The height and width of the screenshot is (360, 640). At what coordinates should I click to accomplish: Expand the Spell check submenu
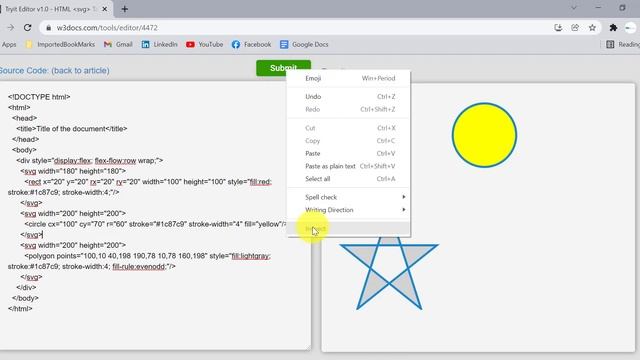coord(349,197)
